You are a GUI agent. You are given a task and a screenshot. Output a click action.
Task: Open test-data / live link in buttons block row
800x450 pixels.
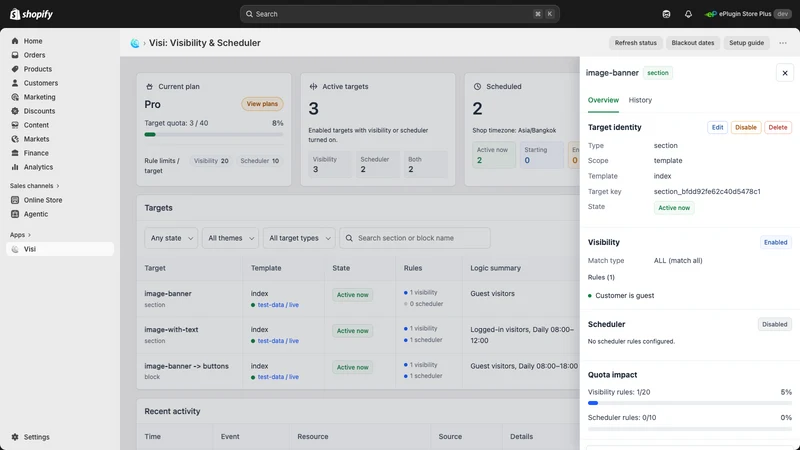click(278, 377)
